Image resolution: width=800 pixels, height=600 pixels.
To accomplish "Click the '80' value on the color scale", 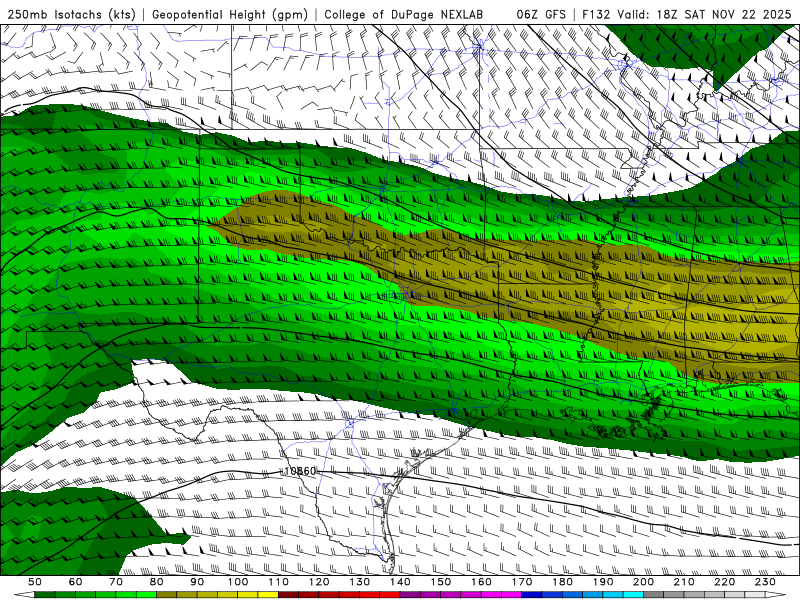I will point(156,582).
